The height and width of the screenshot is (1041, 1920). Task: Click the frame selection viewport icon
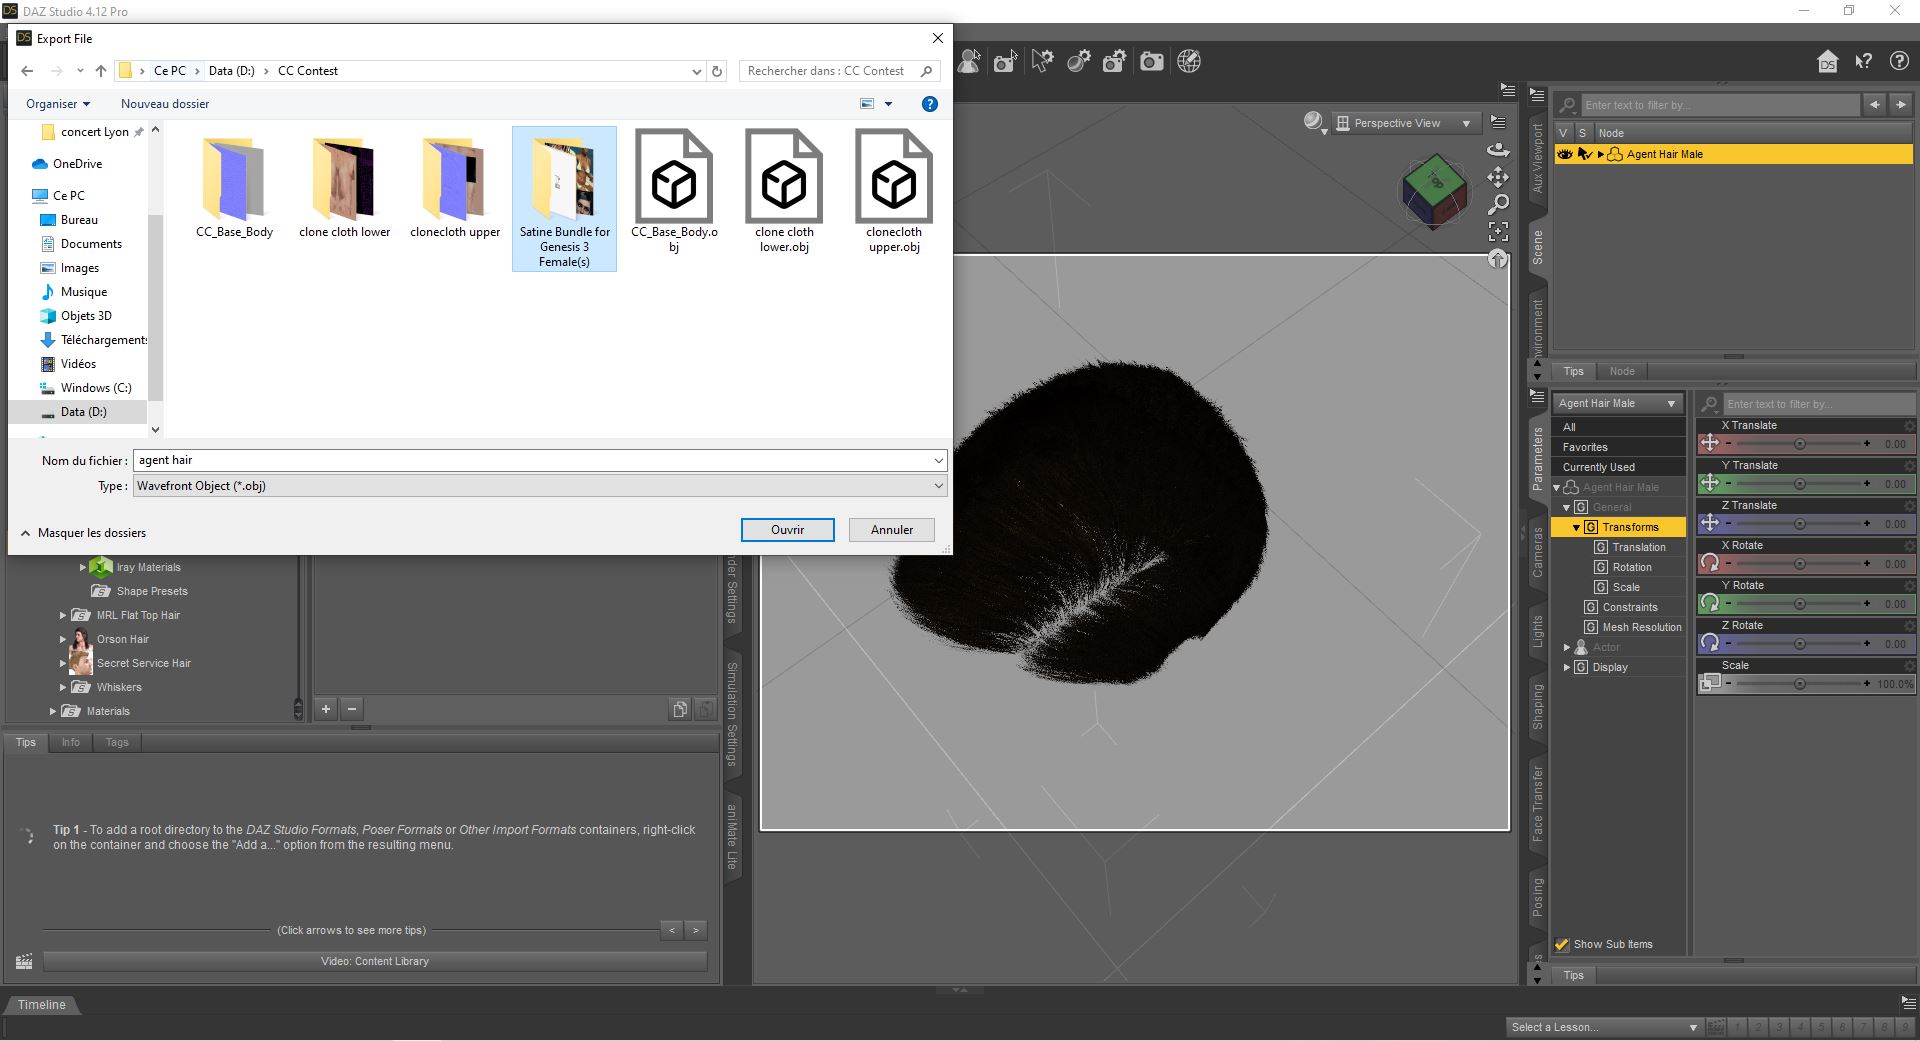pos(1497,232)
